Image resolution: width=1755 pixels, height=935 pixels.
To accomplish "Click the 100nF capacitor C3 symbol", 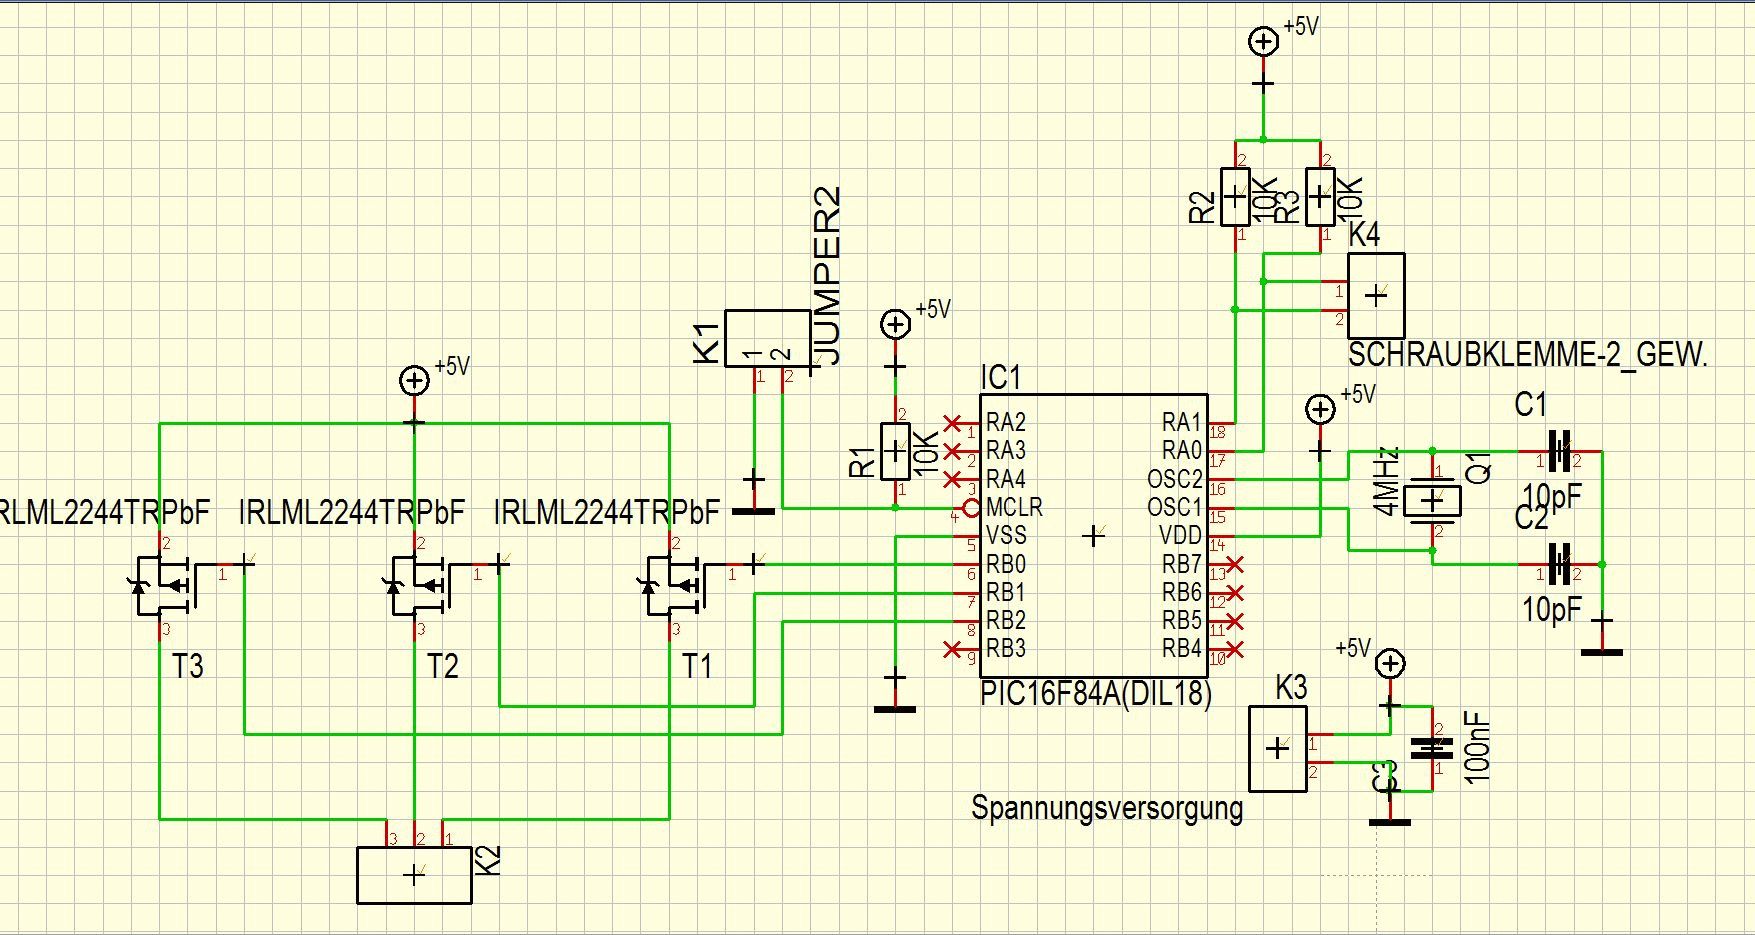I will [x=1432, y=748].
